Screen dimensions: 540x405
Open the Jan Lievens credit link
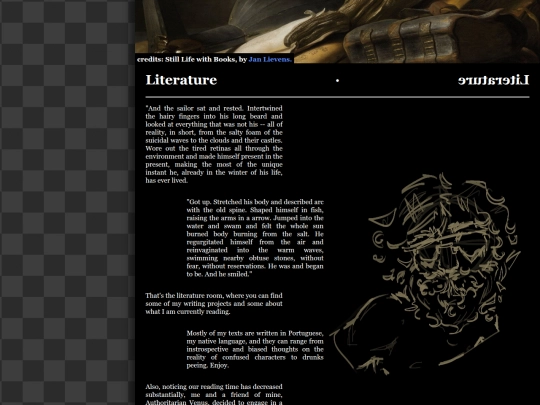[x=270, y=59]
